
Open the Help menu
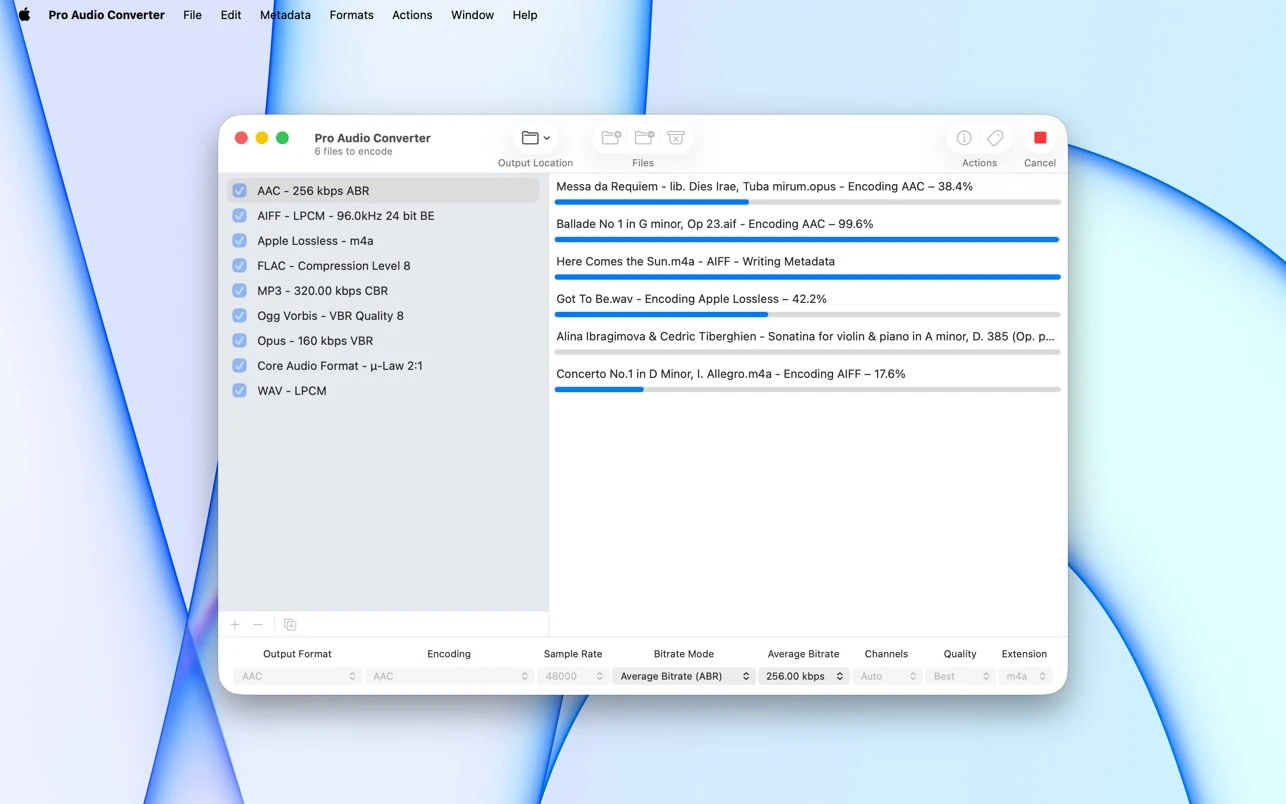[525, 15]
